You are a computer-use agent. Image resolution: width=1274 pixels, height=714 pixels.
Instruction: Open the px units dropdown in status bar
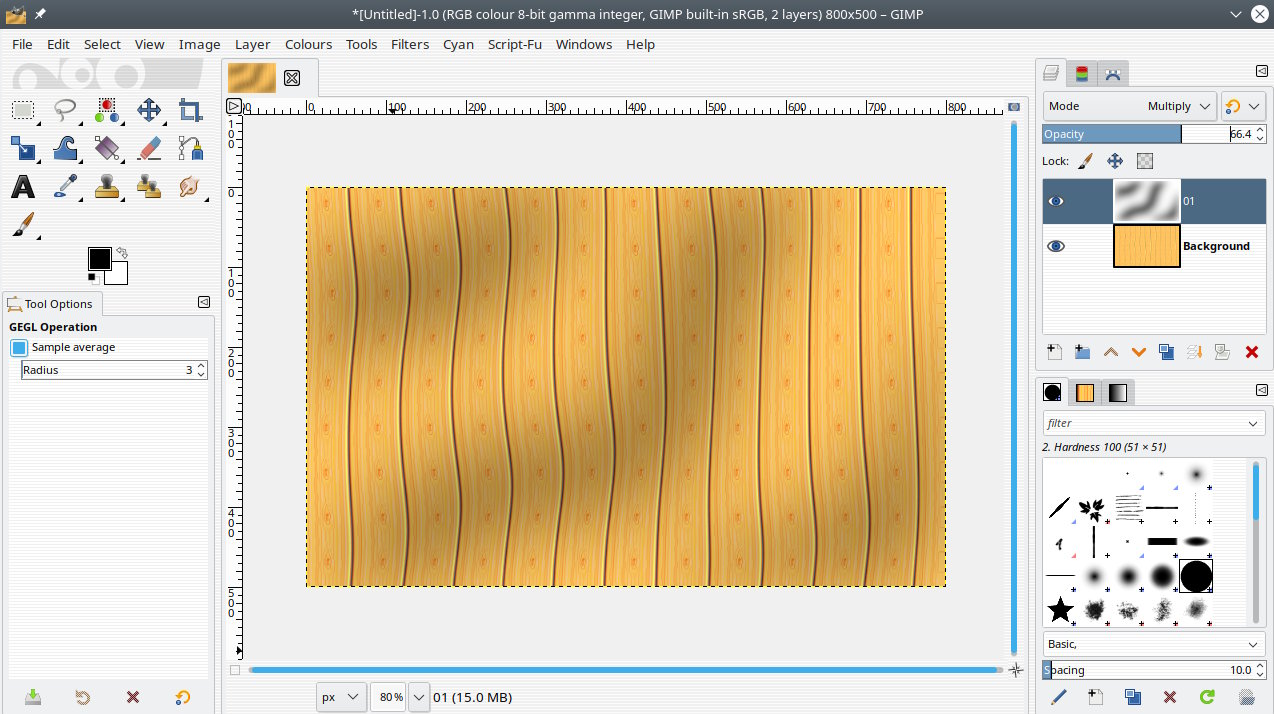click(x=341, y=697)
